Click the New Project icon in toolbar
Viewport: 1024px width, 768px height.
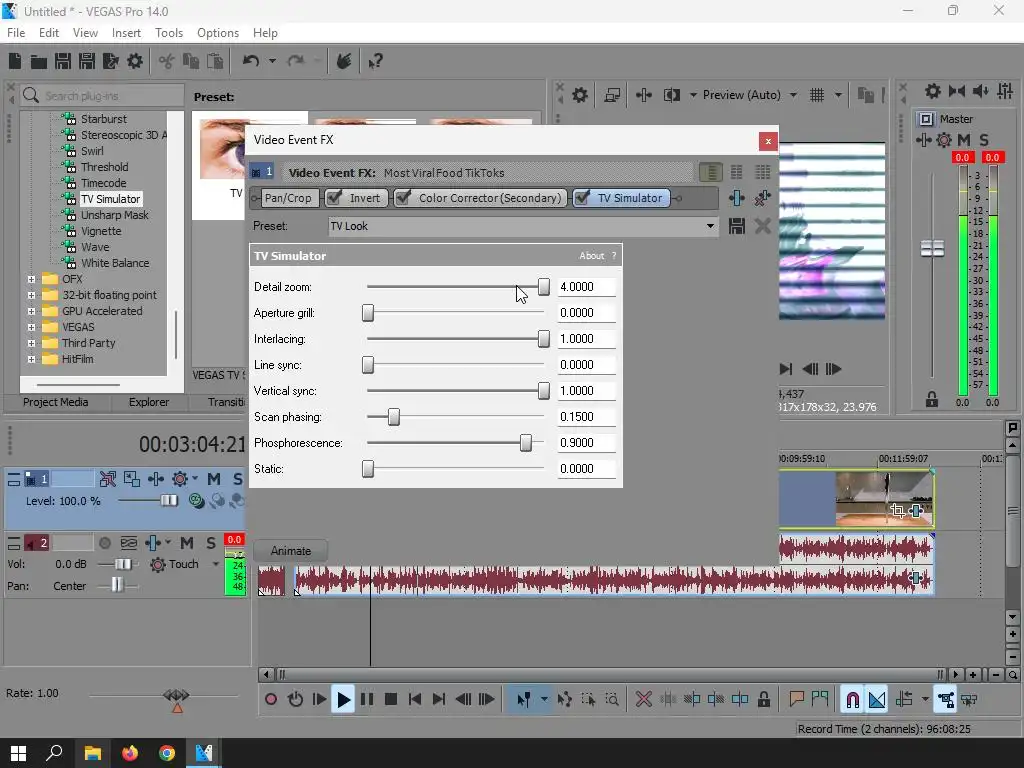(x=15, y=61)
